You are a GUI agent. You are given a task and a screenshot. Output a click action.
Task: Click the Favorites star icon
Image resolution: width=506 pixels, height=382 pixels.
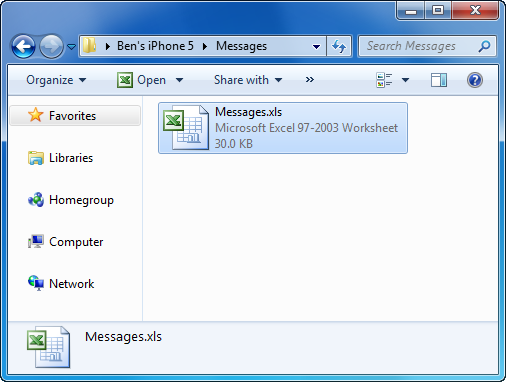[x=35, y=115]
